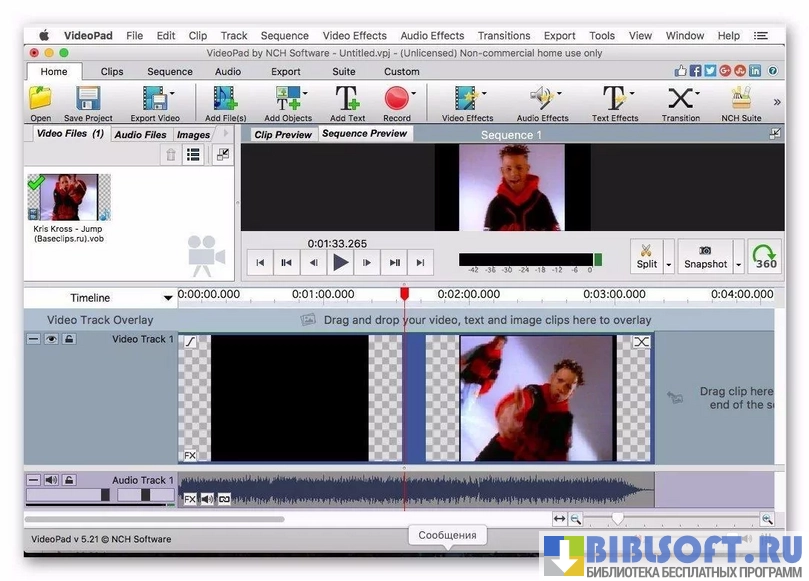Open the Split options dropdown arrow
This screenshot has width=809, height=581.
point(668,265)
